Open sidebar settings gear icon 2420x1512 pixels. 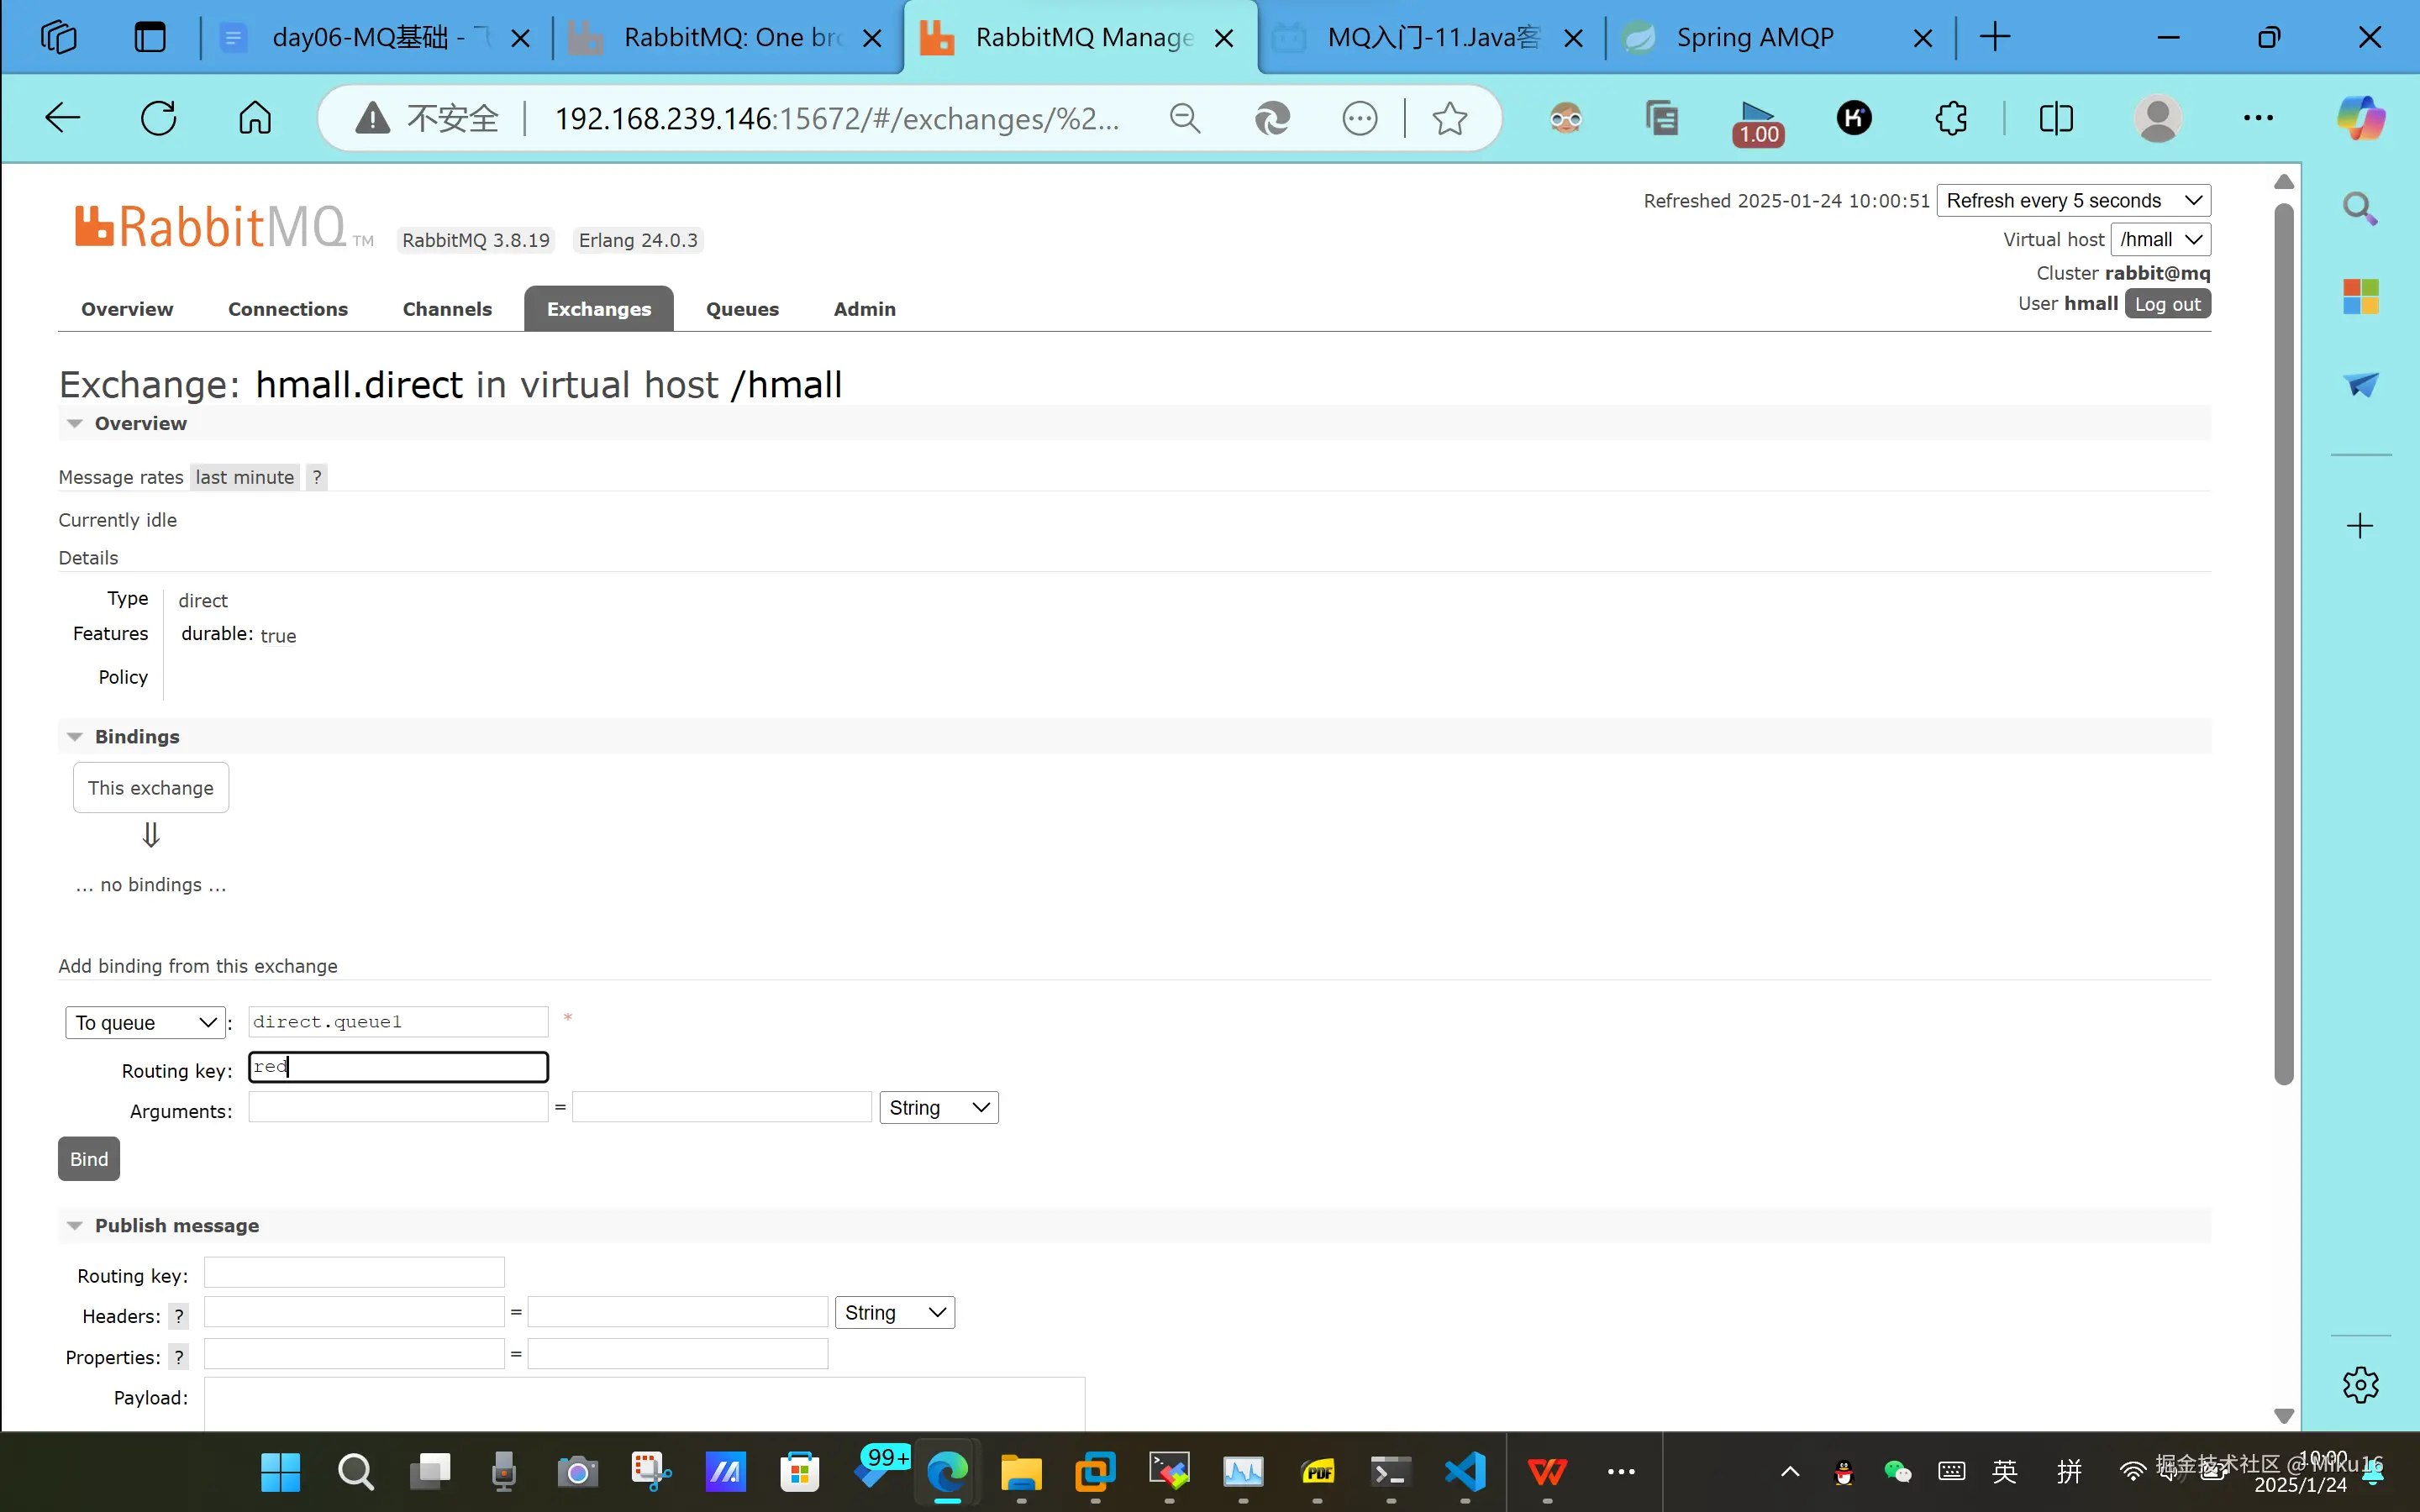(x=2359, y=1384)
